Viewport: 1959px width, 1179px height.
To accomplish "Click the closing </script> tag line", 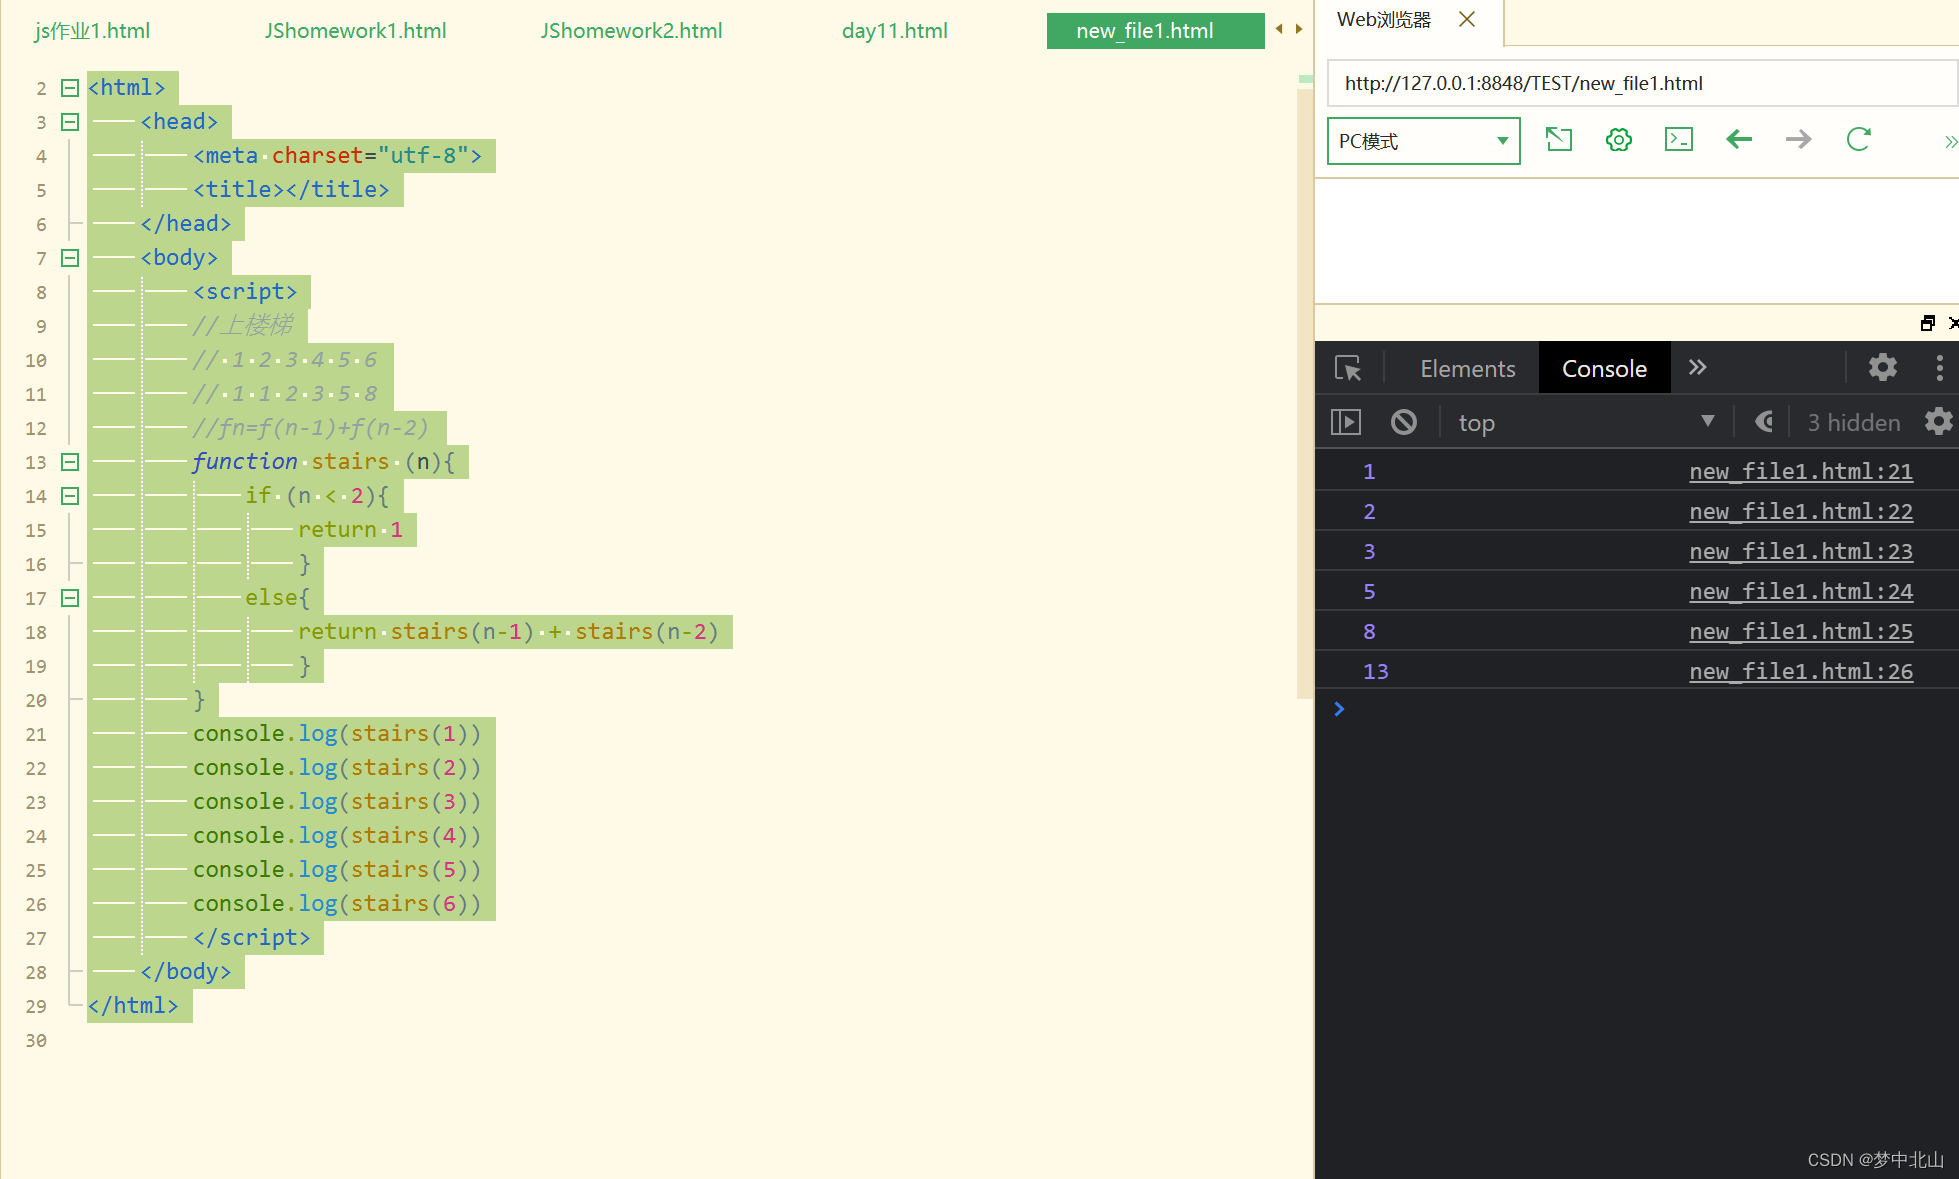I will [251, 938].
